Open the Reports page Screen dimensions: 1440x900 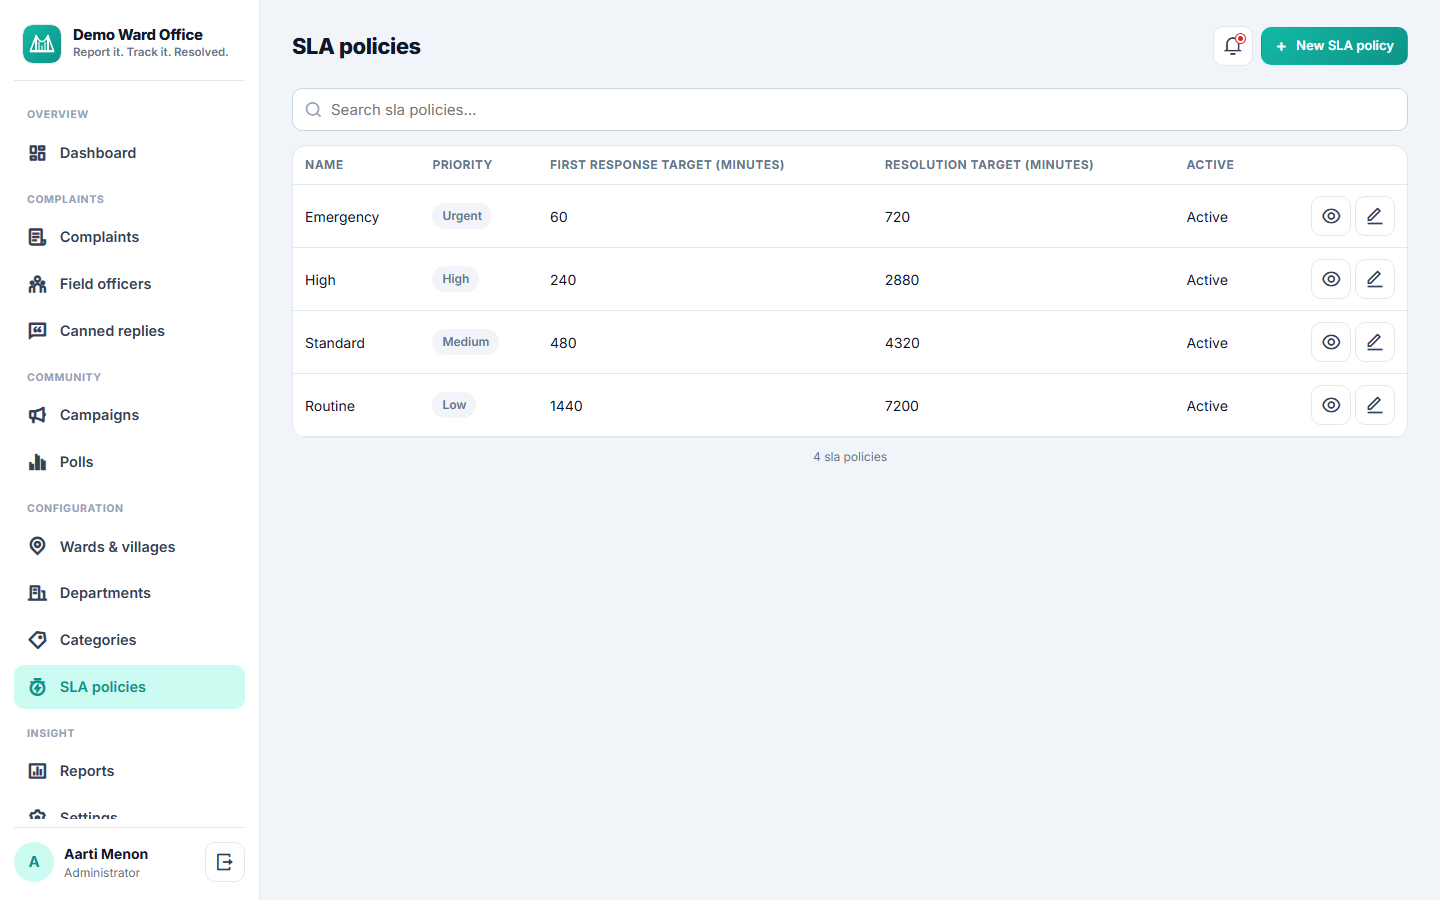point(129,771)
